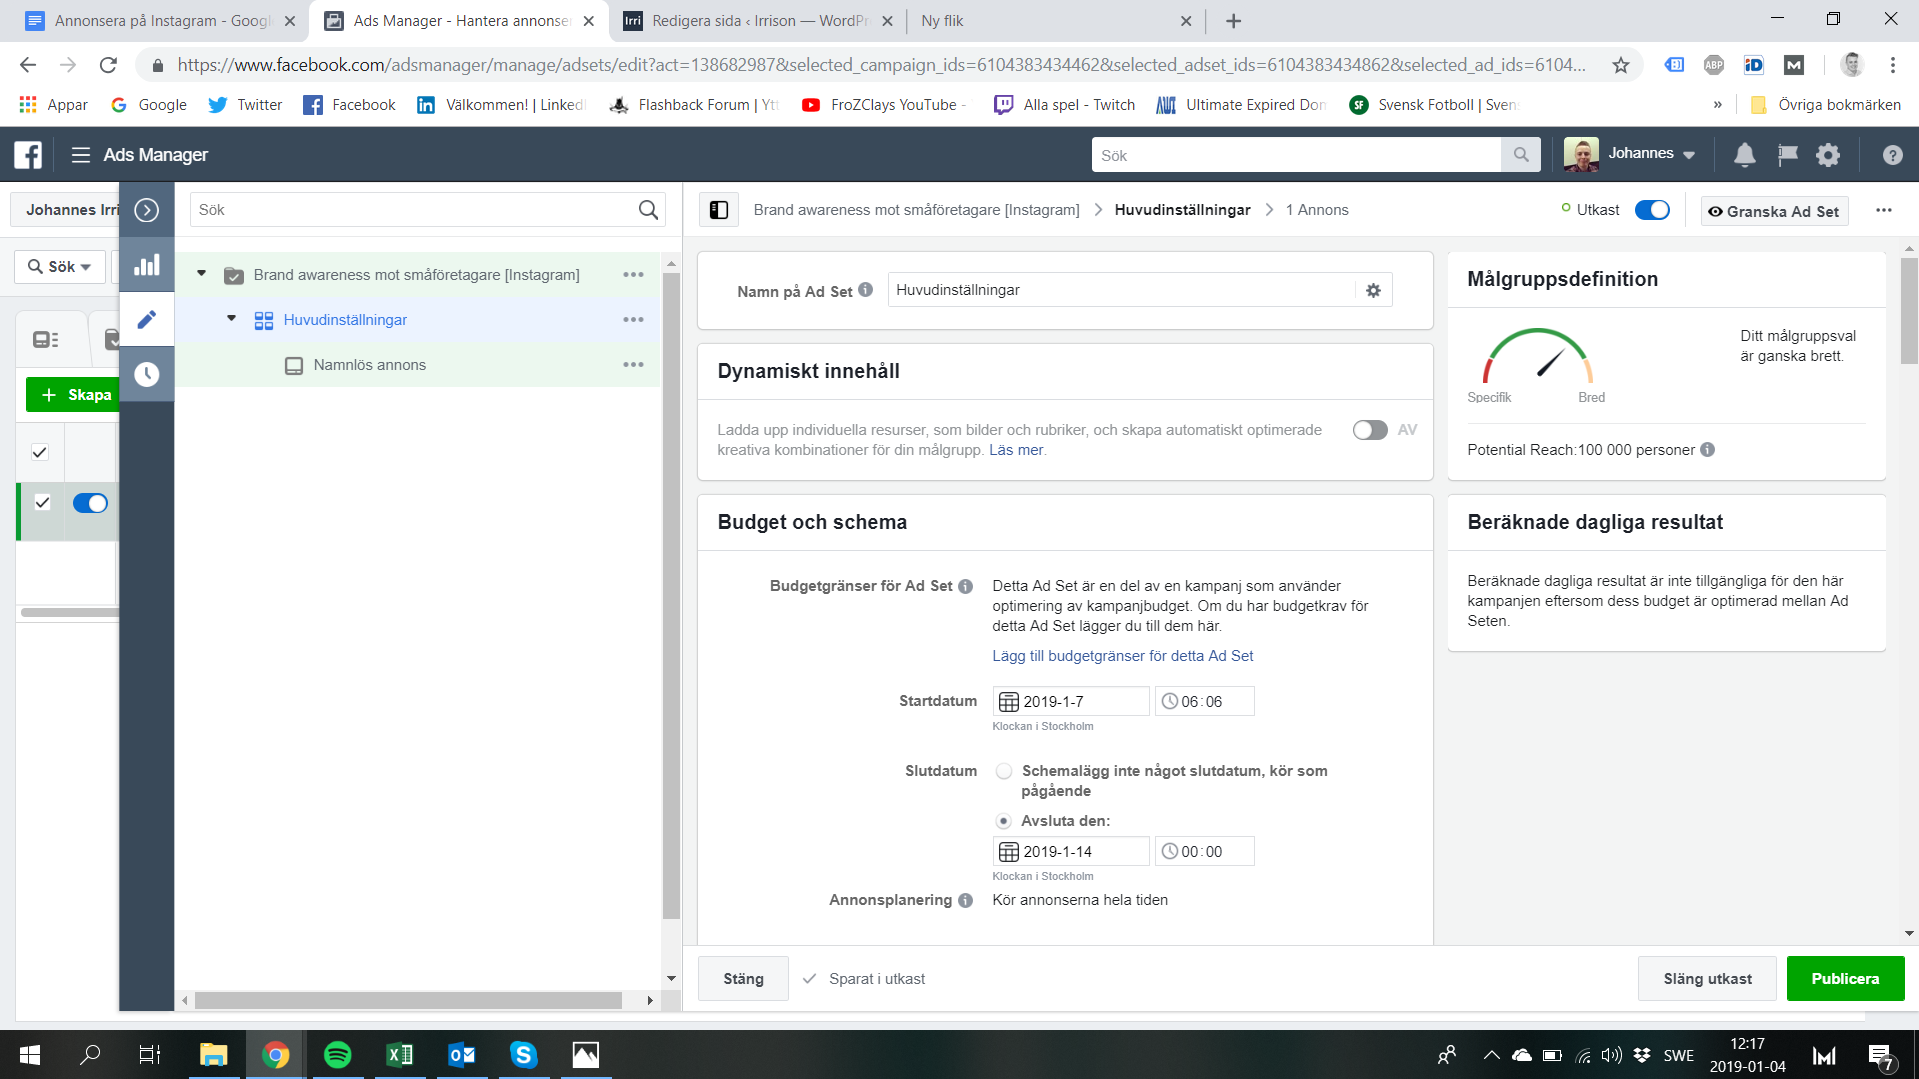Viewport: 1919px width, 1079px height.
Task: Open the clock history icon in sidebar
Action: coord(147,374)
